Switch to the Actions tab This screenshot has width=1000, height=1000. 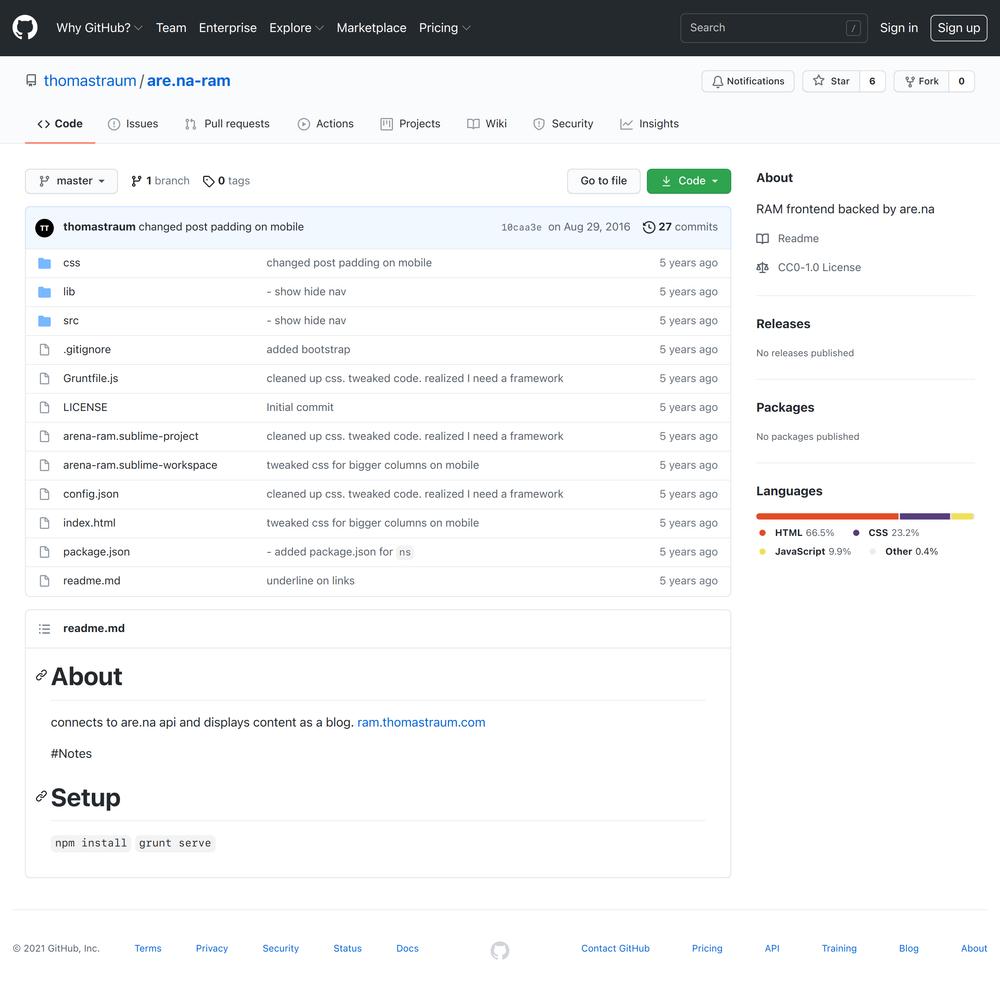click(325, 124)
